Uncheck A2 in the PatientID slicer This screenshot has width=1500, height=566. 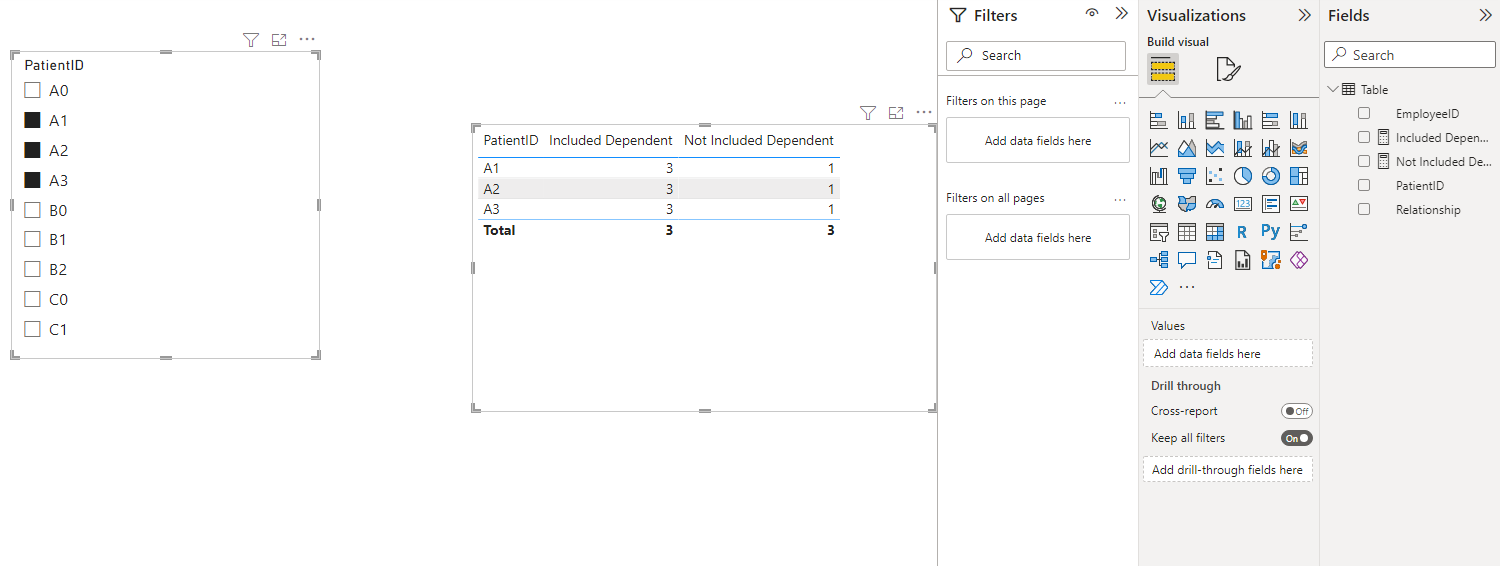[x=32, y=150]
